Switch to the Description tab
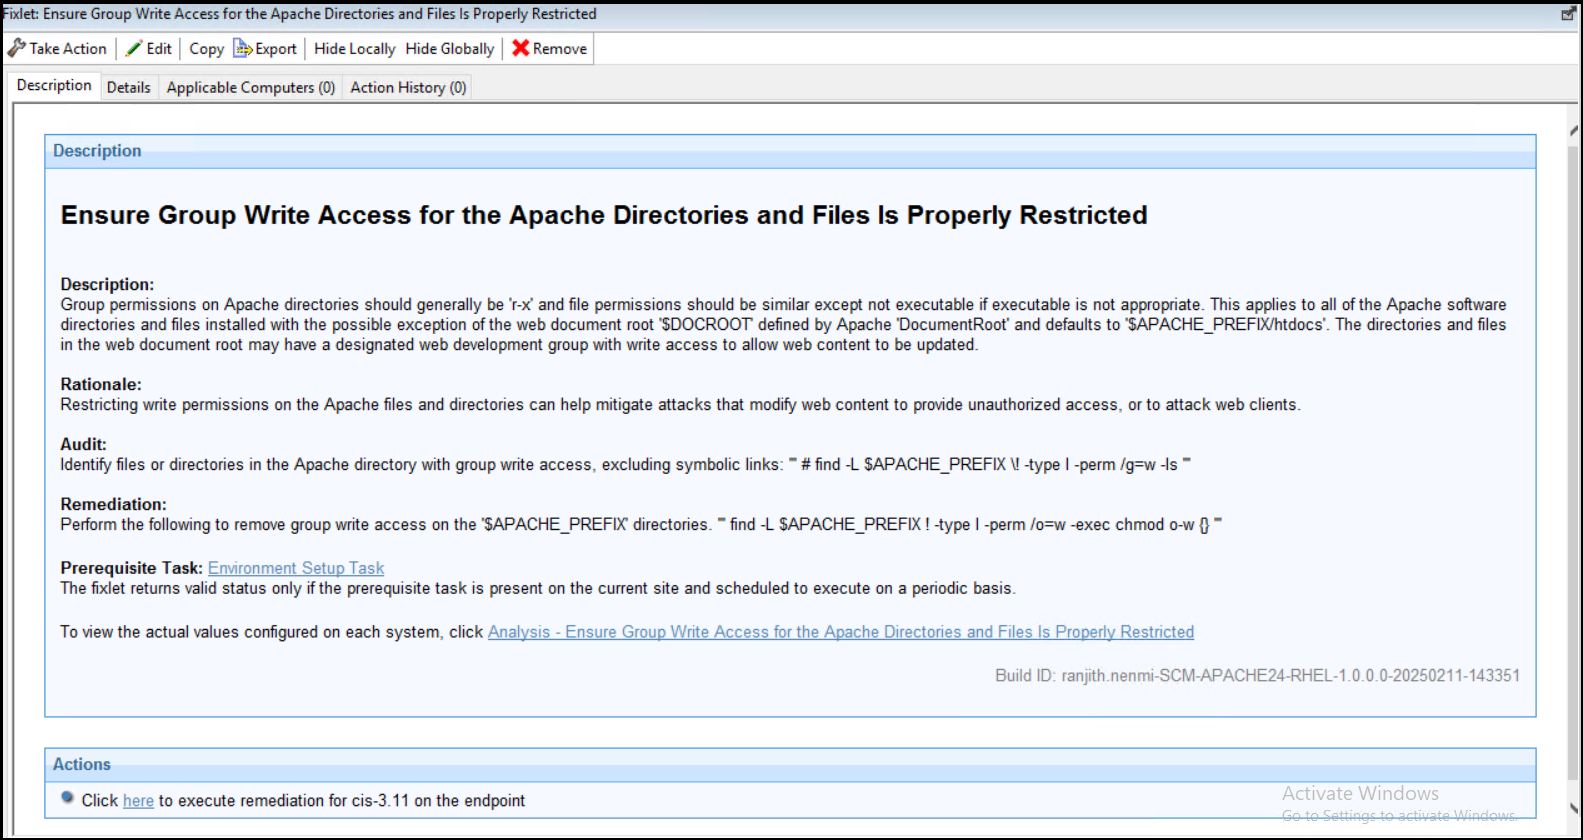 (x=54, y=86)
